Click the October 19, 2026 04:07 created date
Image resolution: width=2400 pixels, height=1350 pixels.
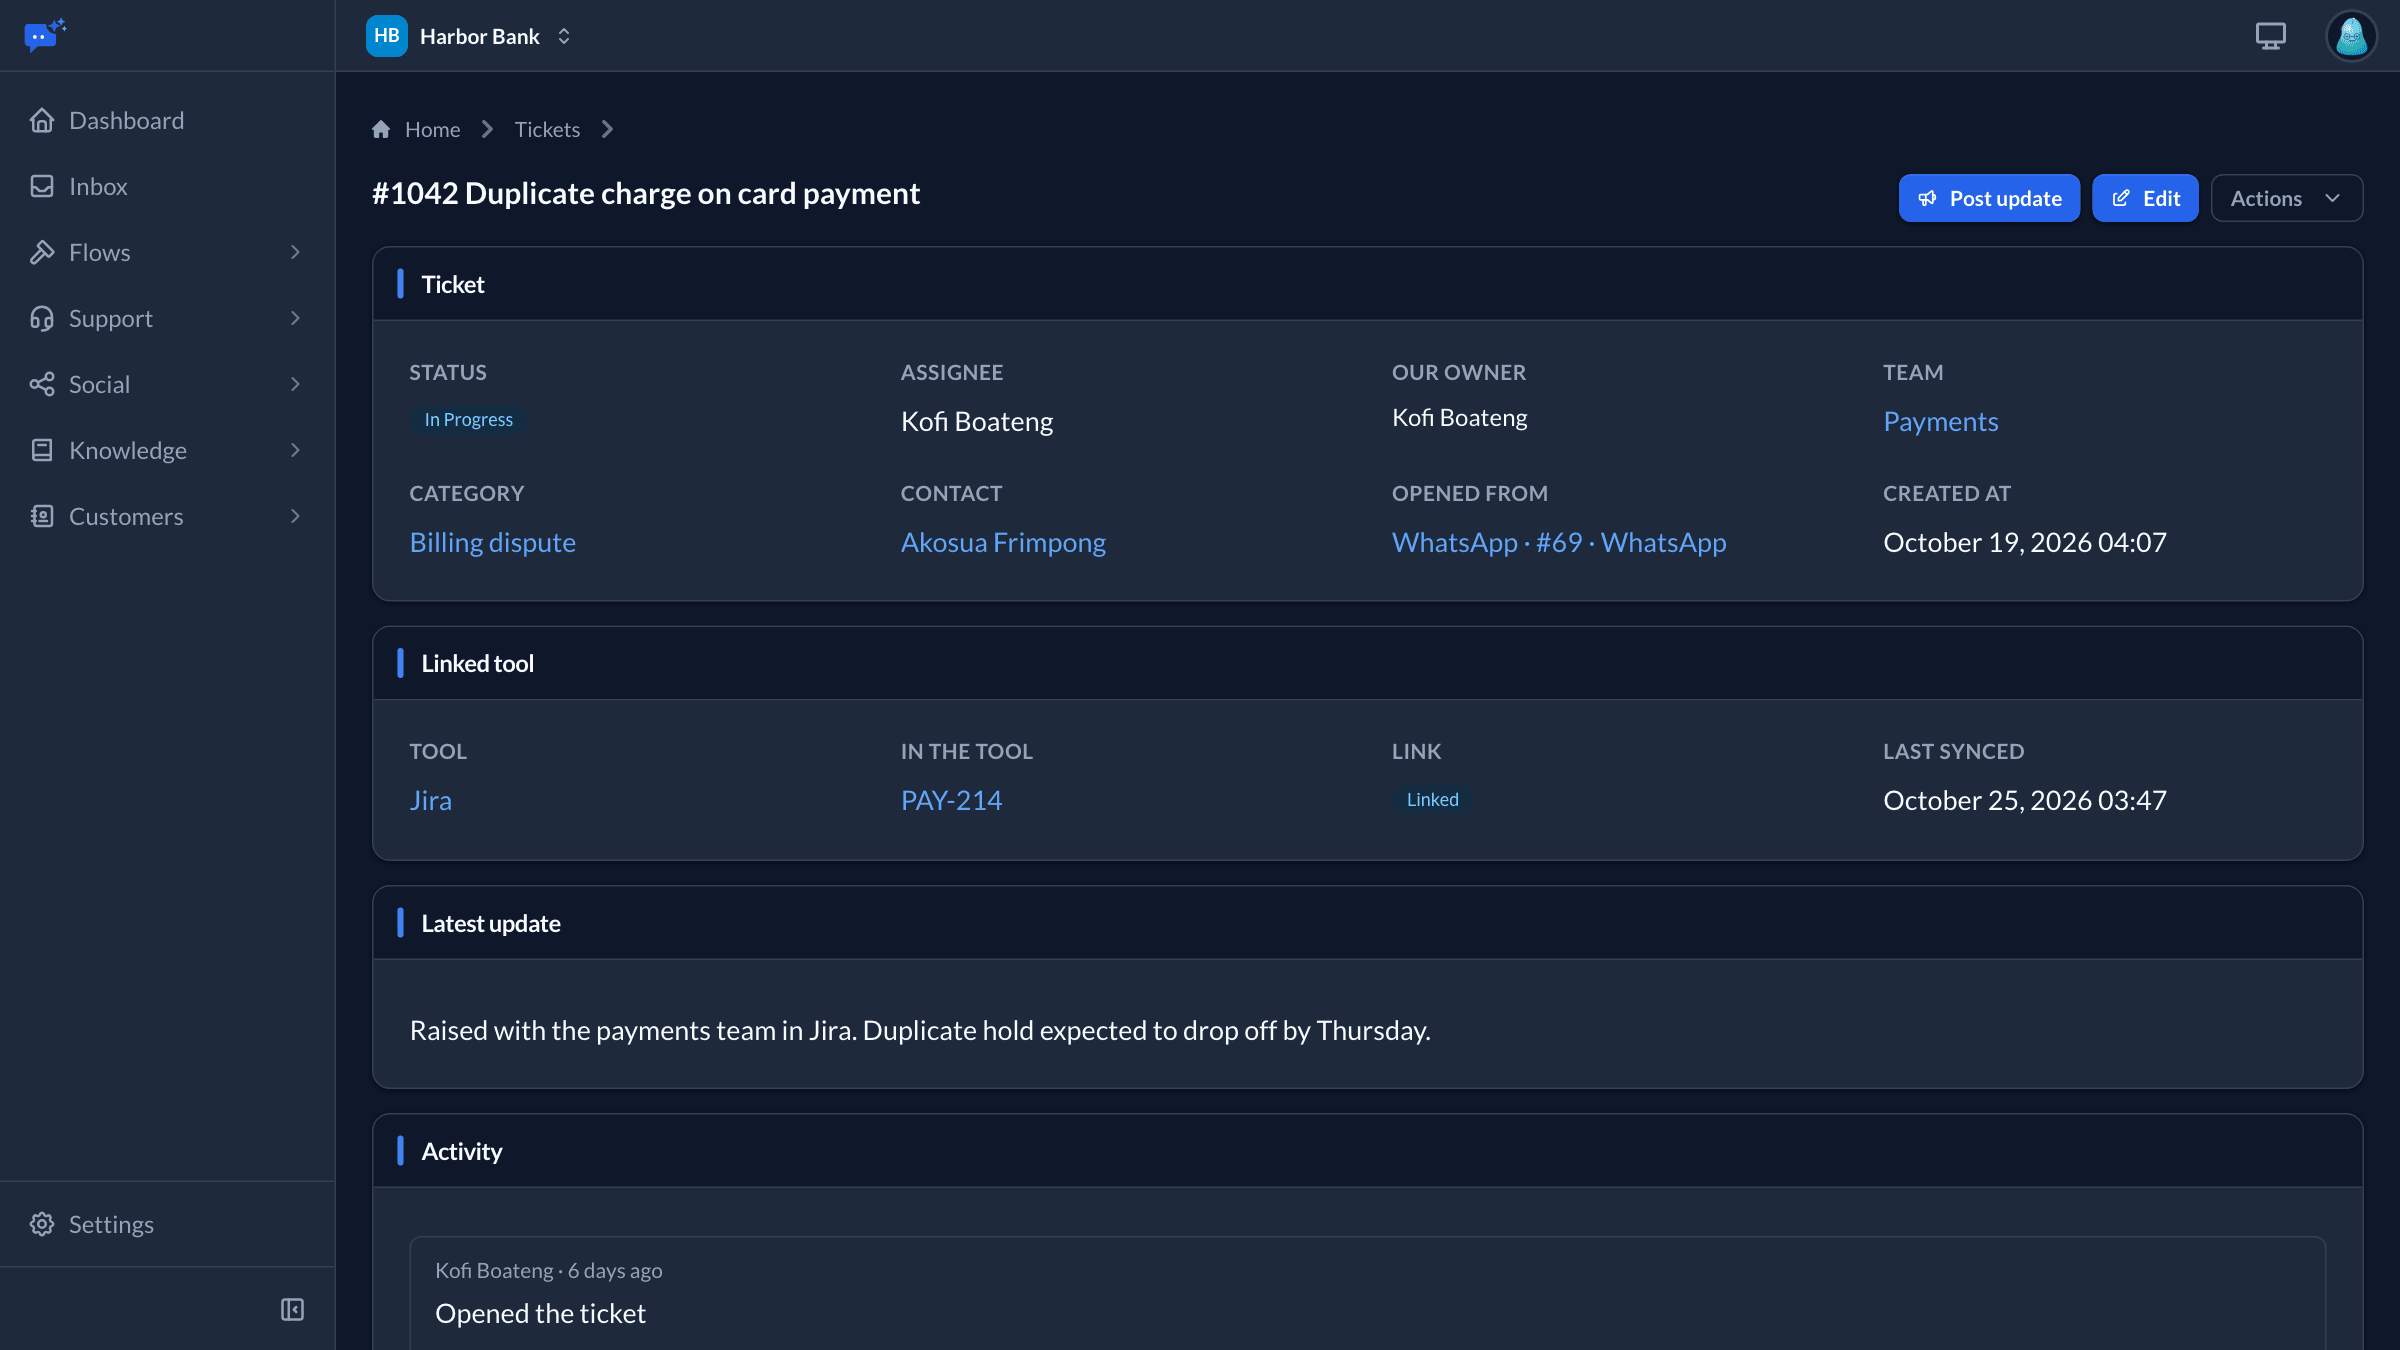pyautogui.click(x=2024, y=542)
